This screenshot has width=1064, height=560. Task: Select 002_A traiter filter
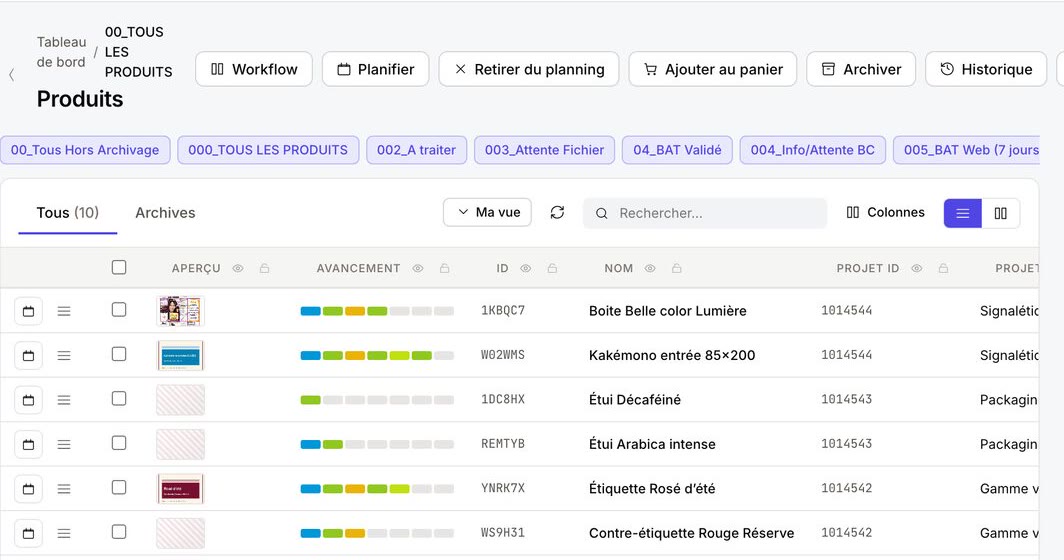tap(417, 150)
